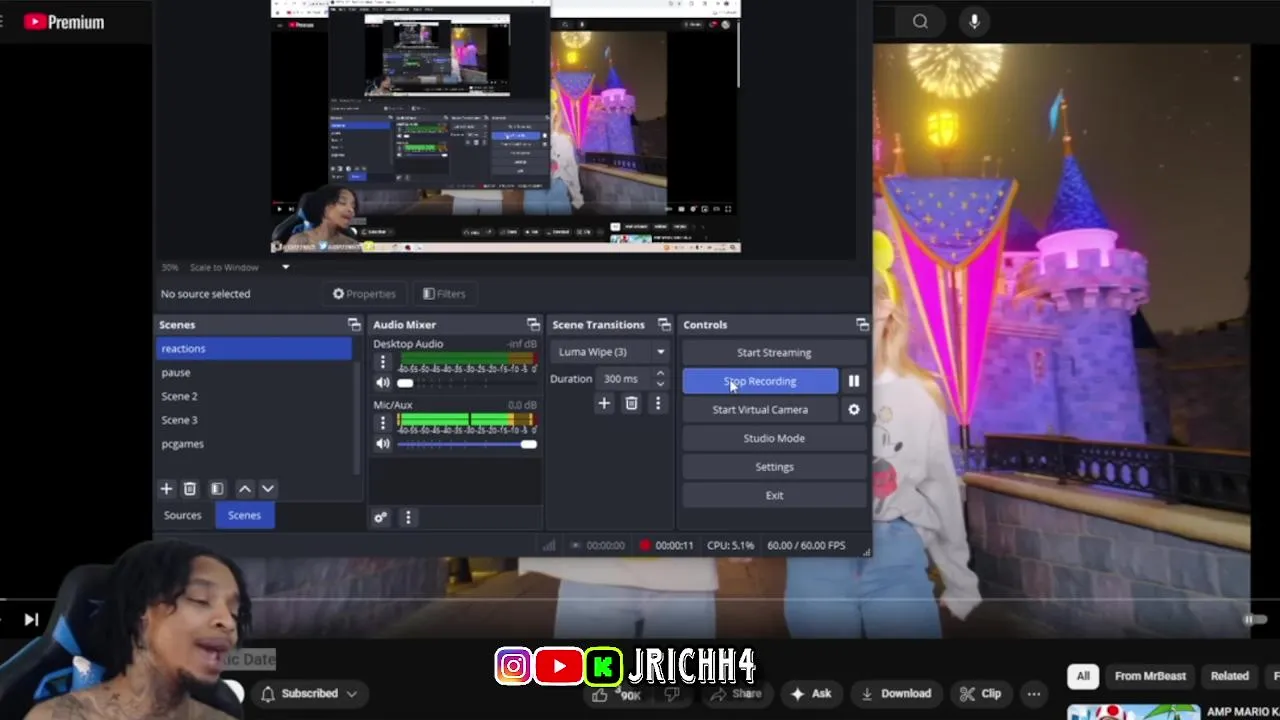Select Scene 2 in the list
1280x720 pixels.
pyautogui.click(x=255, y=396)
